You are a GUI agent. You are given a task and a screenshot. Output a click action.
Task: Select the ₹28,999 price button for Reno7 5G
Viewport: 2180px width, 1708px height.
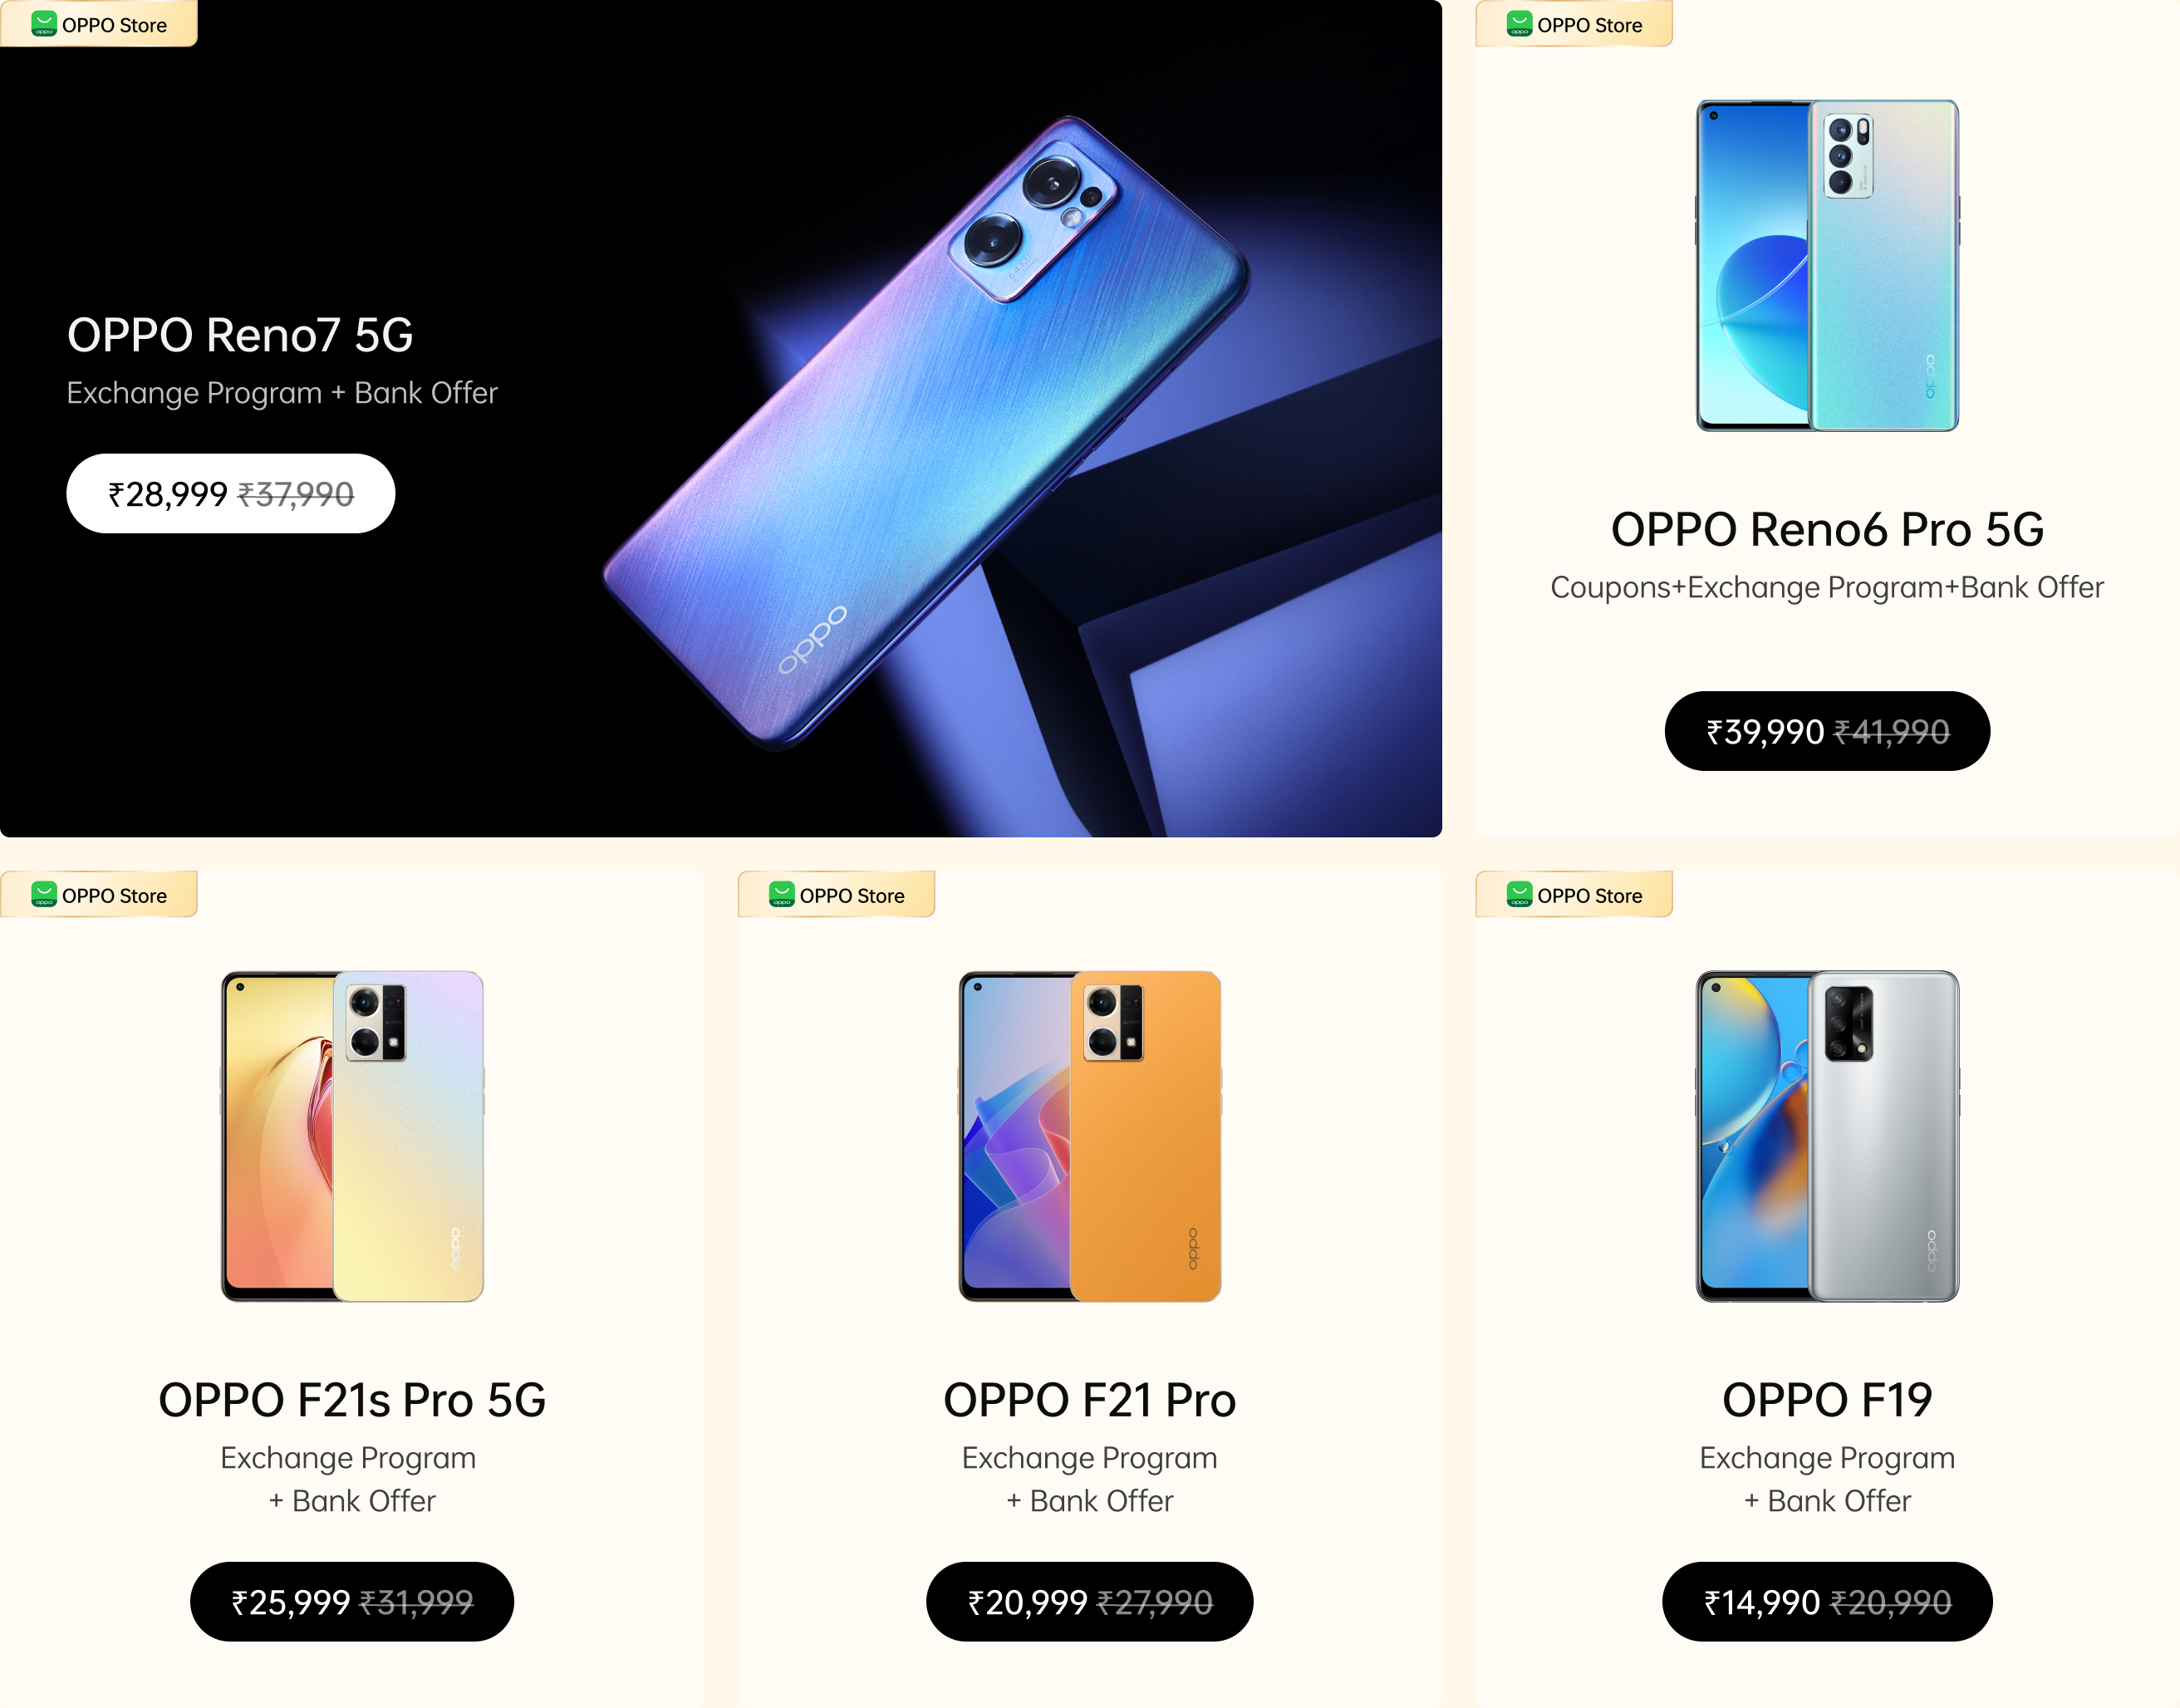[x=231, y=493]
